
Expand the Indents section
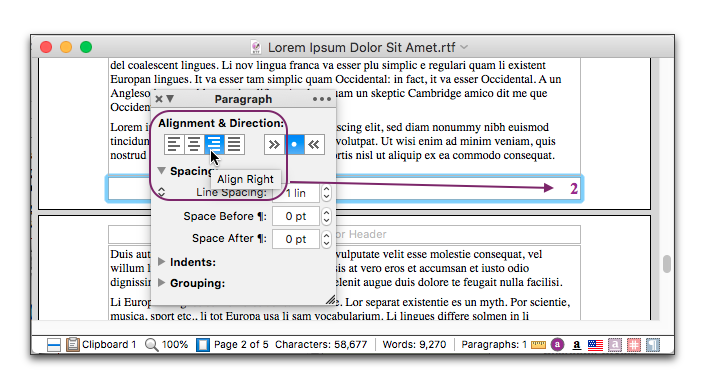[162, 261]
